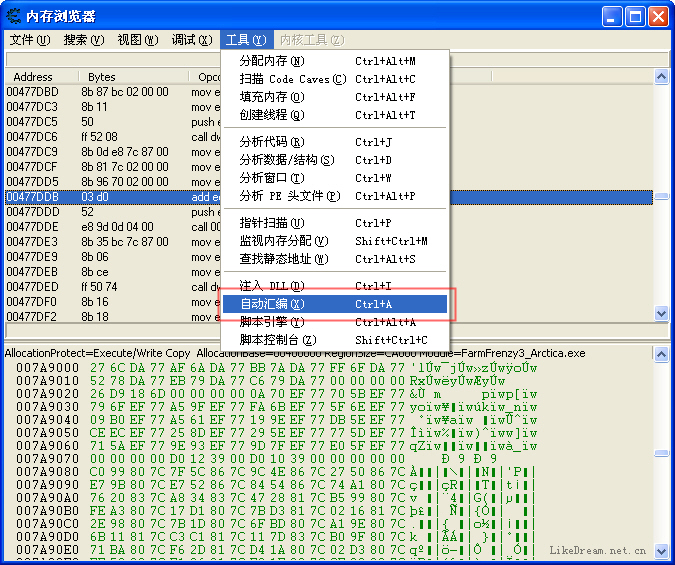Select 分析窗口 menu entry
The image size is (675, 565).
[x=335, y=178]
